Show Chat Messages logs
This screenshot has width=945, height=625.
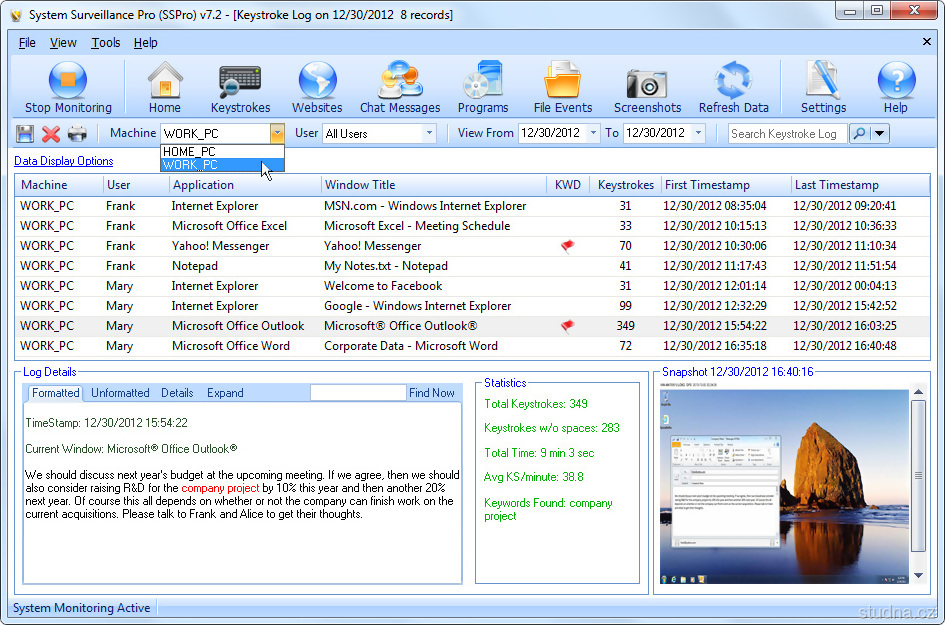click(x=400, y=87)
